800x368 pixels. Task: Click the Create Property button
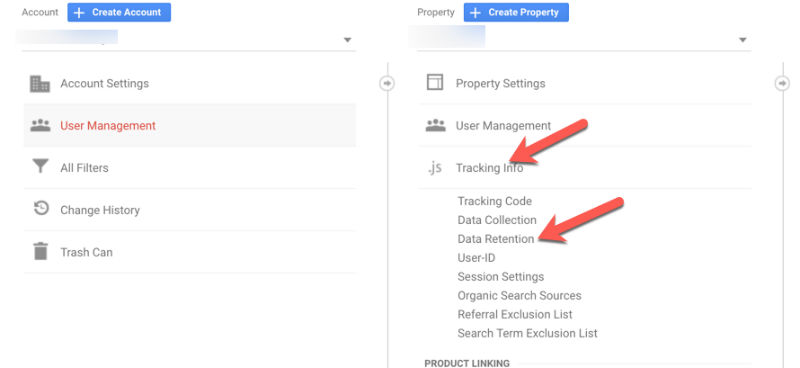[516, 12]
